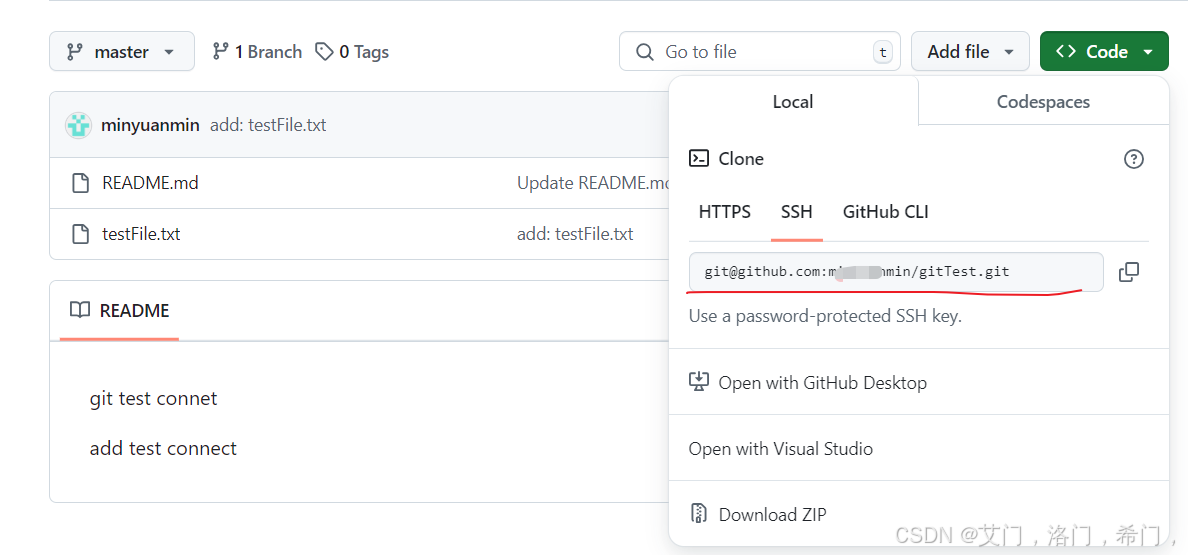
Task: Click the Clone heading text
Action: click(x=741, y=159)
